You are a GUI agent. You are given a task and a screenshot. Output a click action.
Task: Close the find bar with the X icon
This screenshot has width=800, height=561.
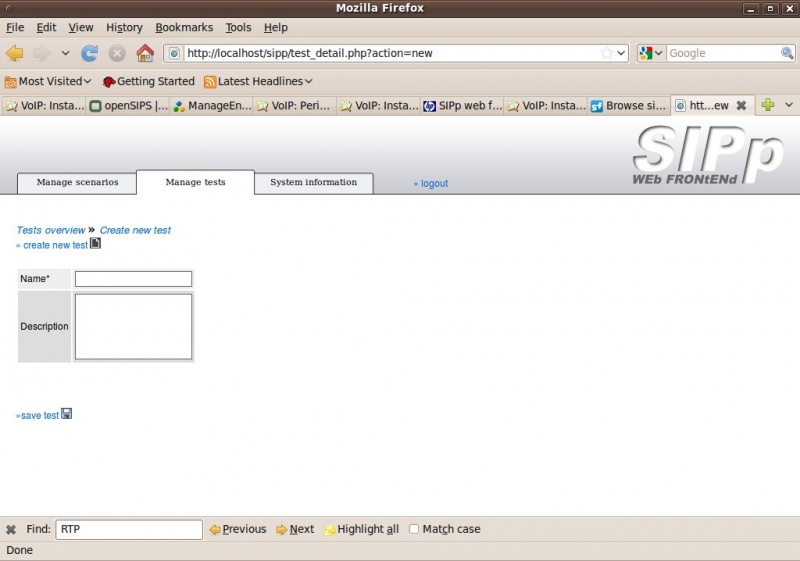(11, 530)
